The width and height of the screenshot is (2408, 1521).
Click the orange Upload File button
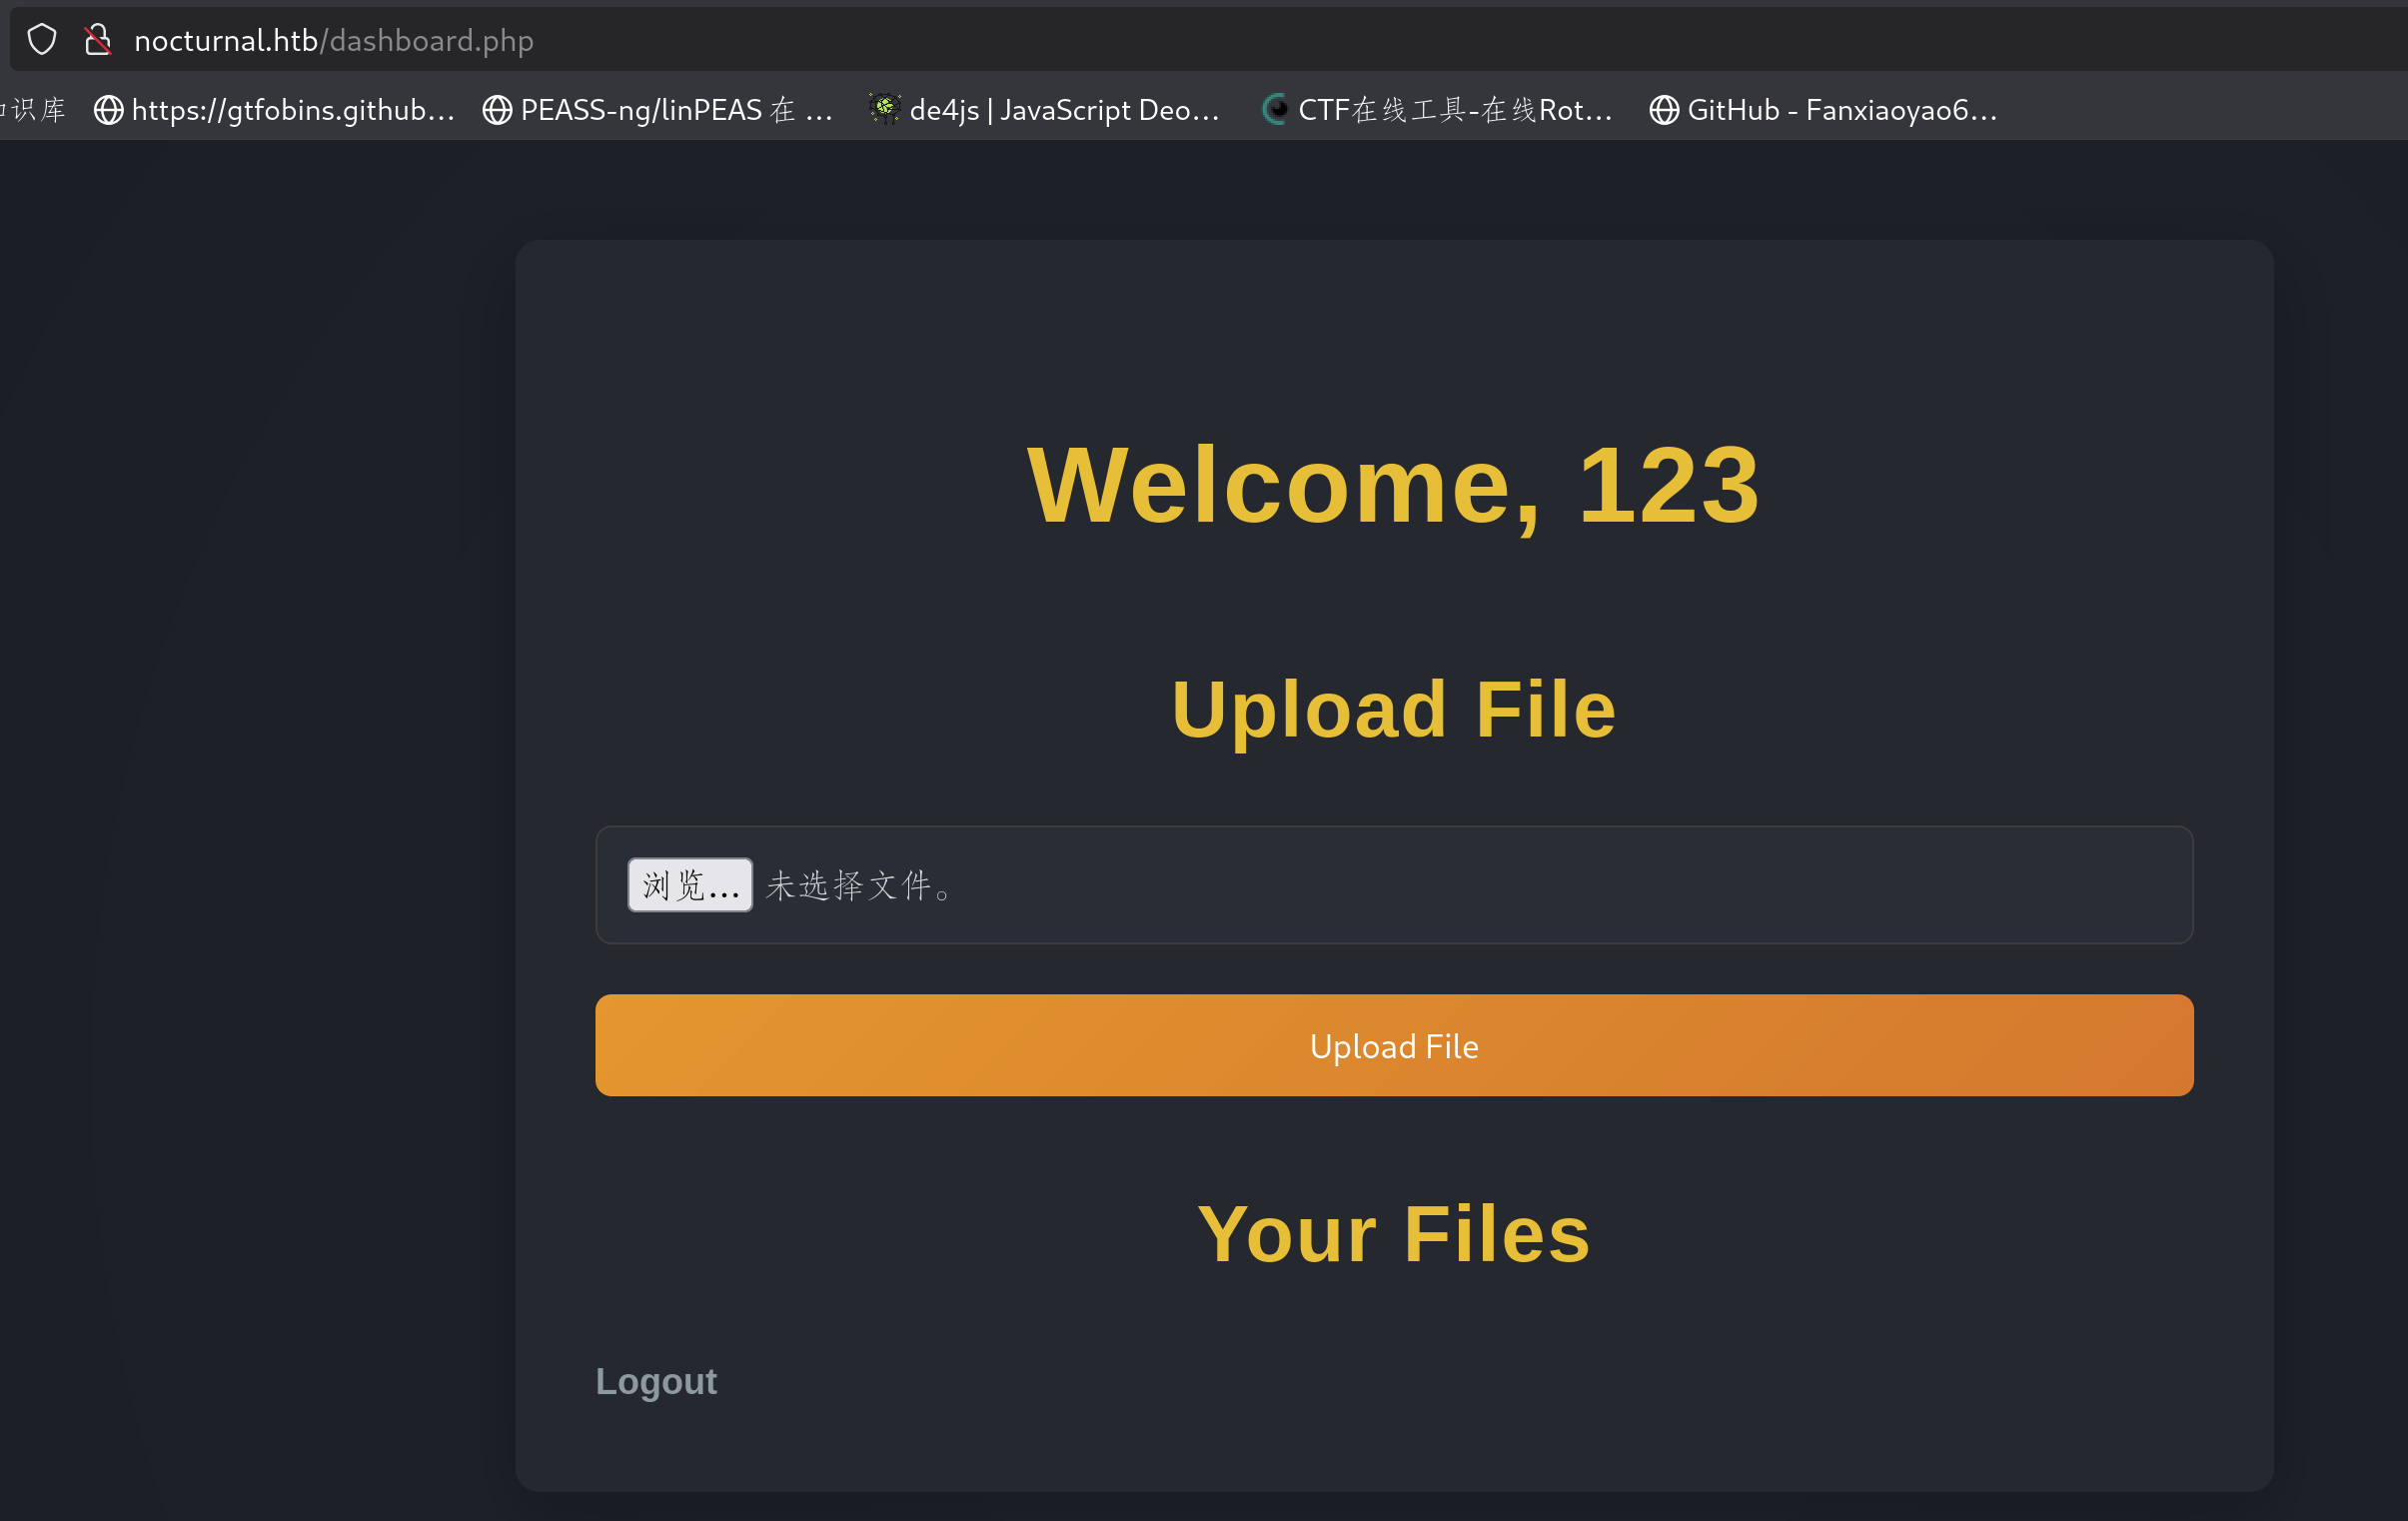(1393, 1045)
